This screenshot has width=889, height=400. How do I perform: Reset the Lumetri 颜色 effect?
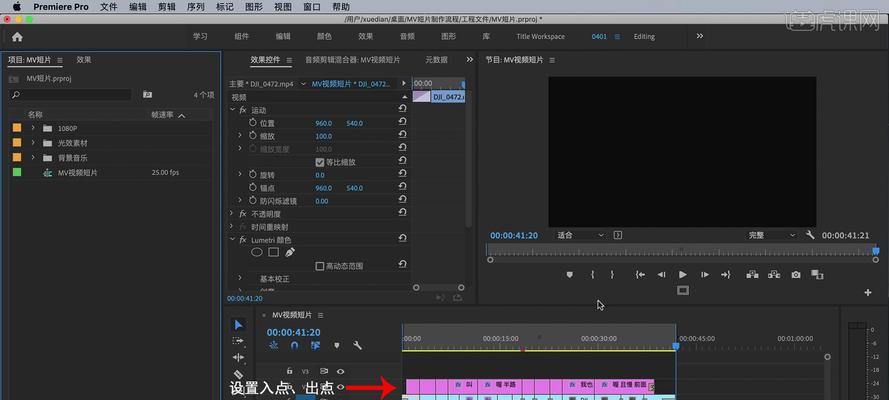[402, 239]
